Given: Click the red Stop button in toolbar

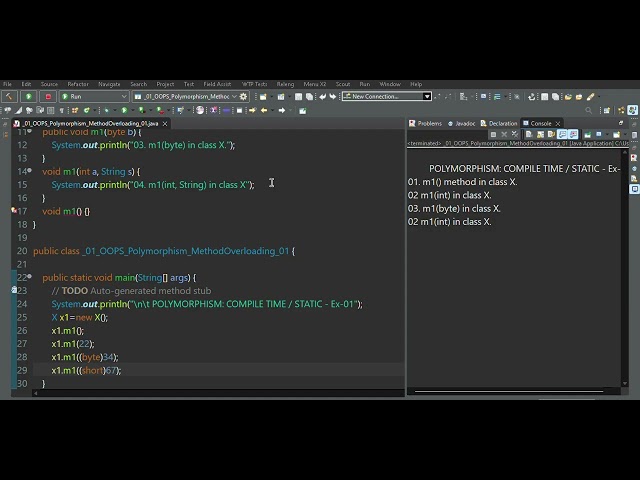Looking at the screenshot, I should coord(48,96).
